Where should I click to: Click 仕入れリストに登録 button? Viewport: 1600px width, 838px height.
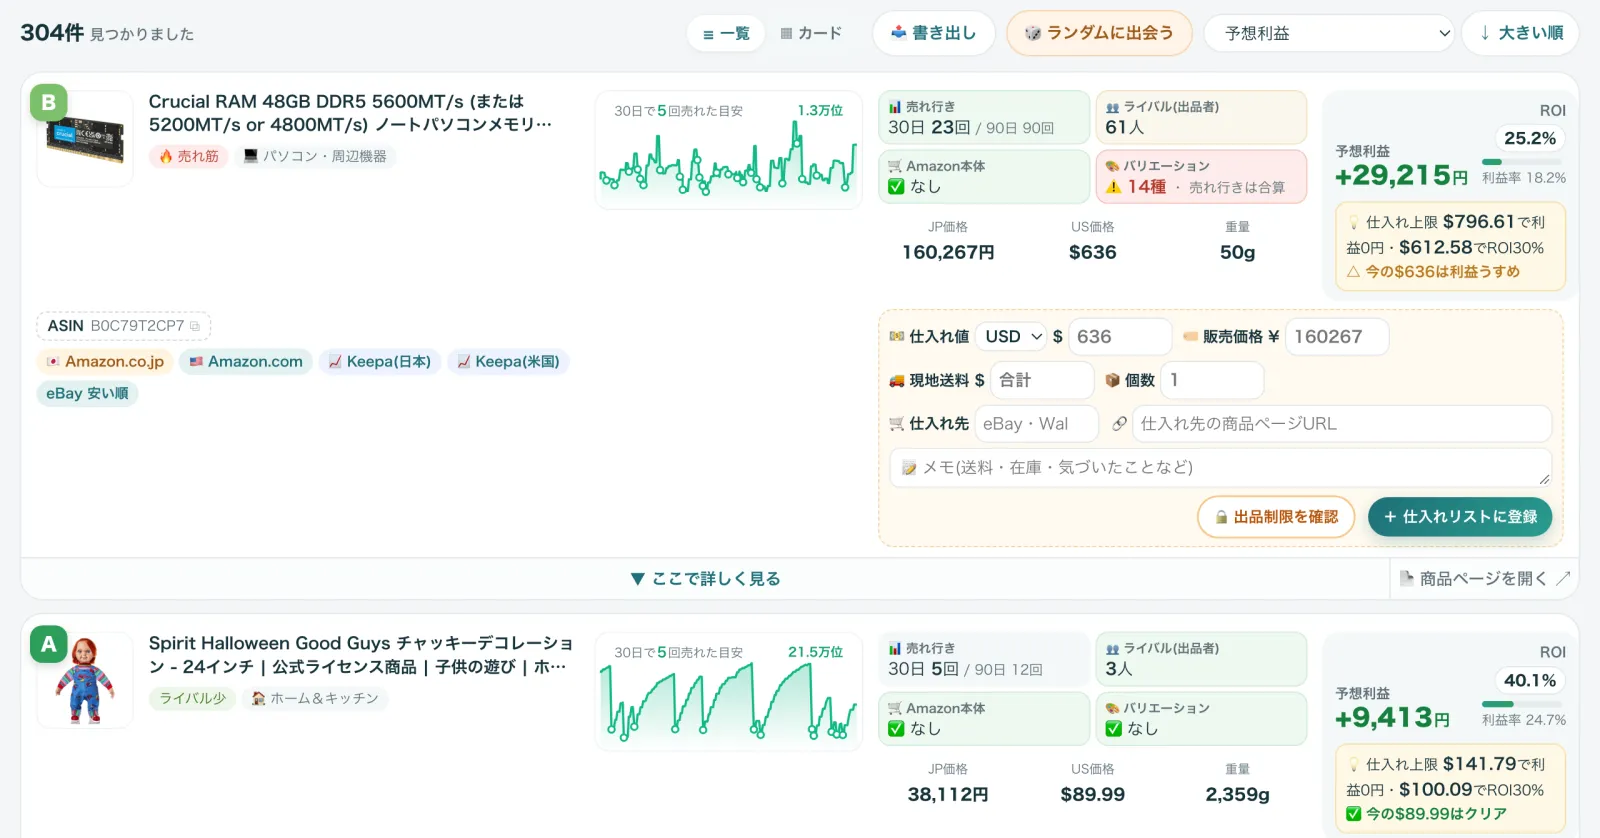[1460, 517]
